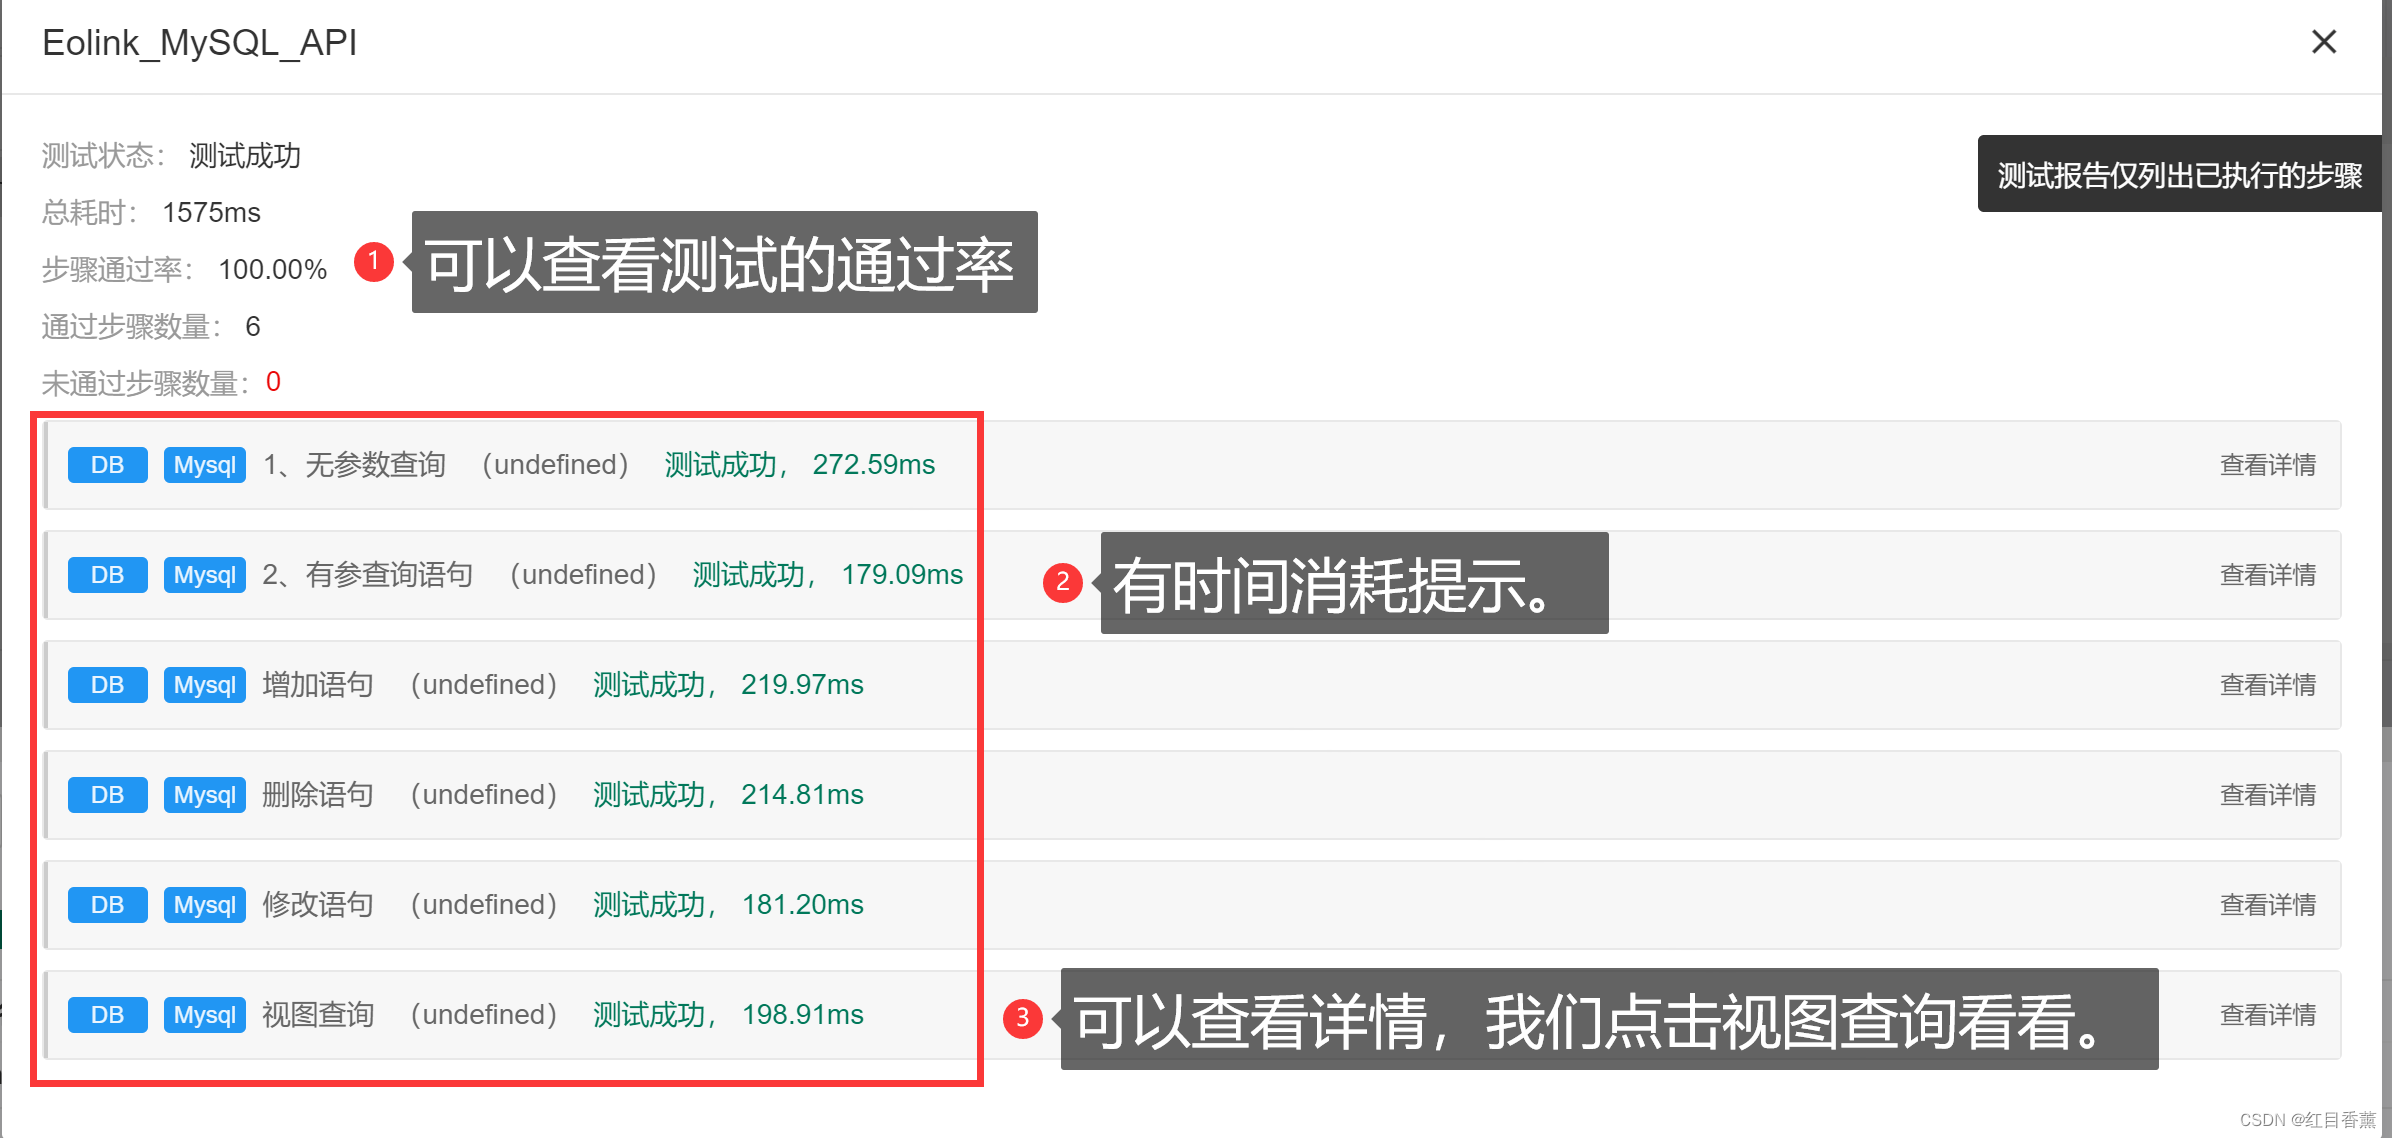Viewport: 2392px width, 1138px height.
Task: Expand the 视图查询 step row
Action: click(318, 1015)
